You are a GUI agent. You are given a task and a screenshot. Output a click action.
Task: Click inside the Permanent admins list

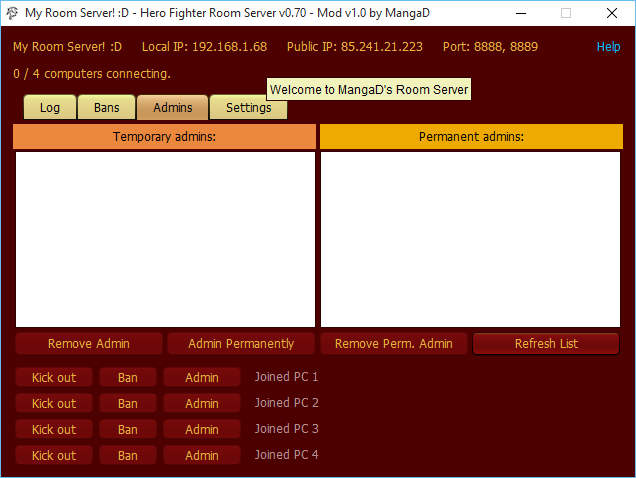click(470, 239)
